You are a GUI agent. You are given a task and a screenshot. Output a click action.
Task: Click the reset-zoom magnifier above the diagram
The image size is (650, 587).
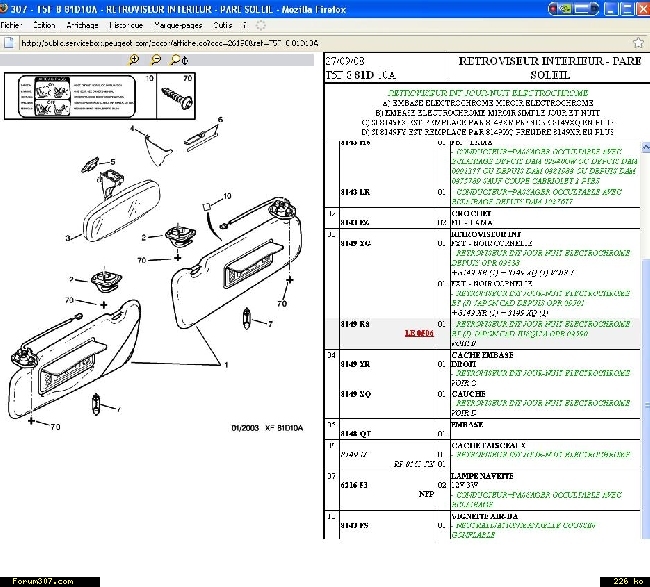click(179, 60)
